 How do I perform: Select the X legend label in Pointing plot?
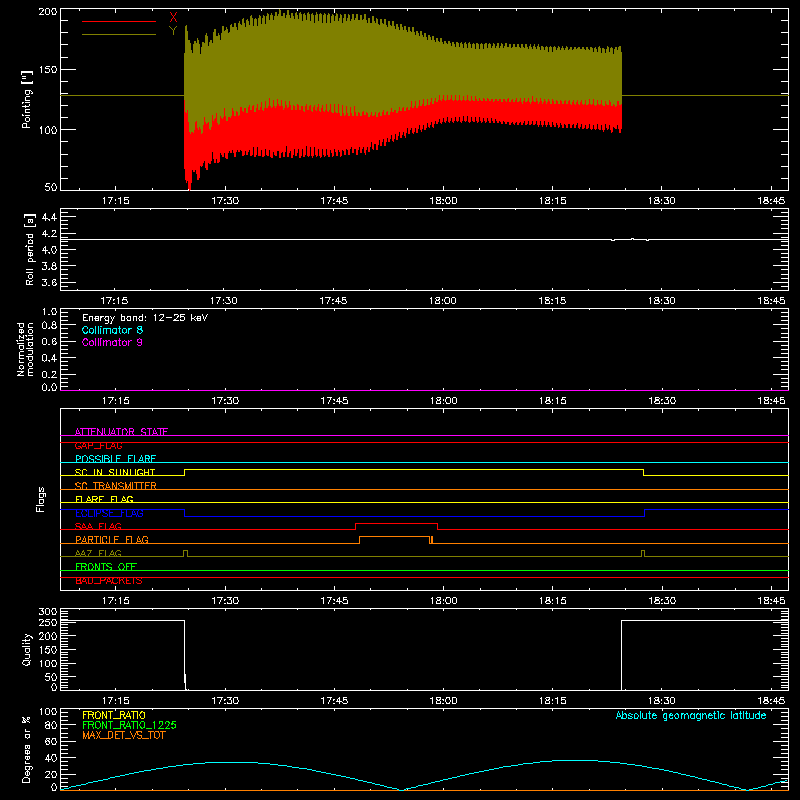click(173, 18)
